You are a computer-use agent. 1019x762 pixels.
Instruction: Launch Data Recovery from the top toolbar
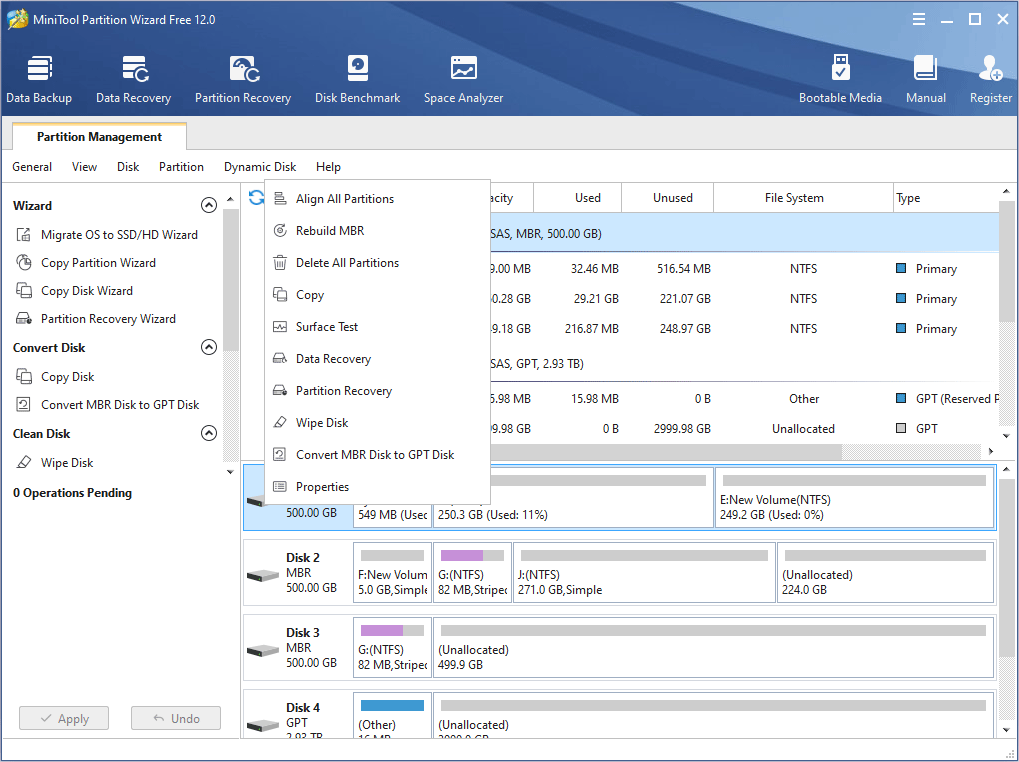coord(133,79)
